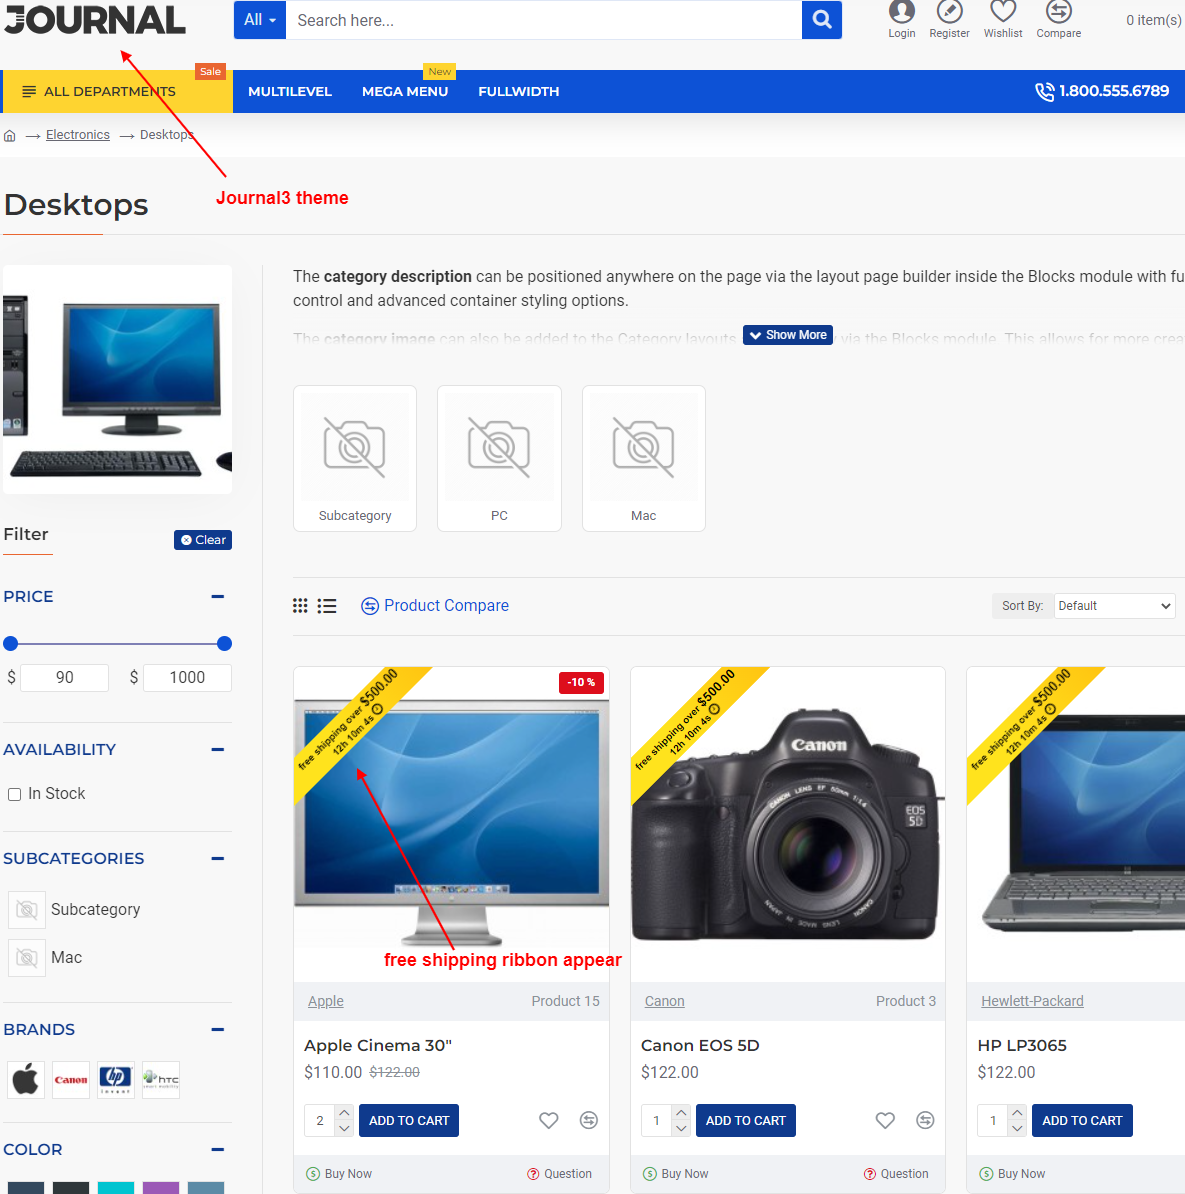1185x1194 pixels.
Task: Expand description with Show More
Action: click(787, 335)
